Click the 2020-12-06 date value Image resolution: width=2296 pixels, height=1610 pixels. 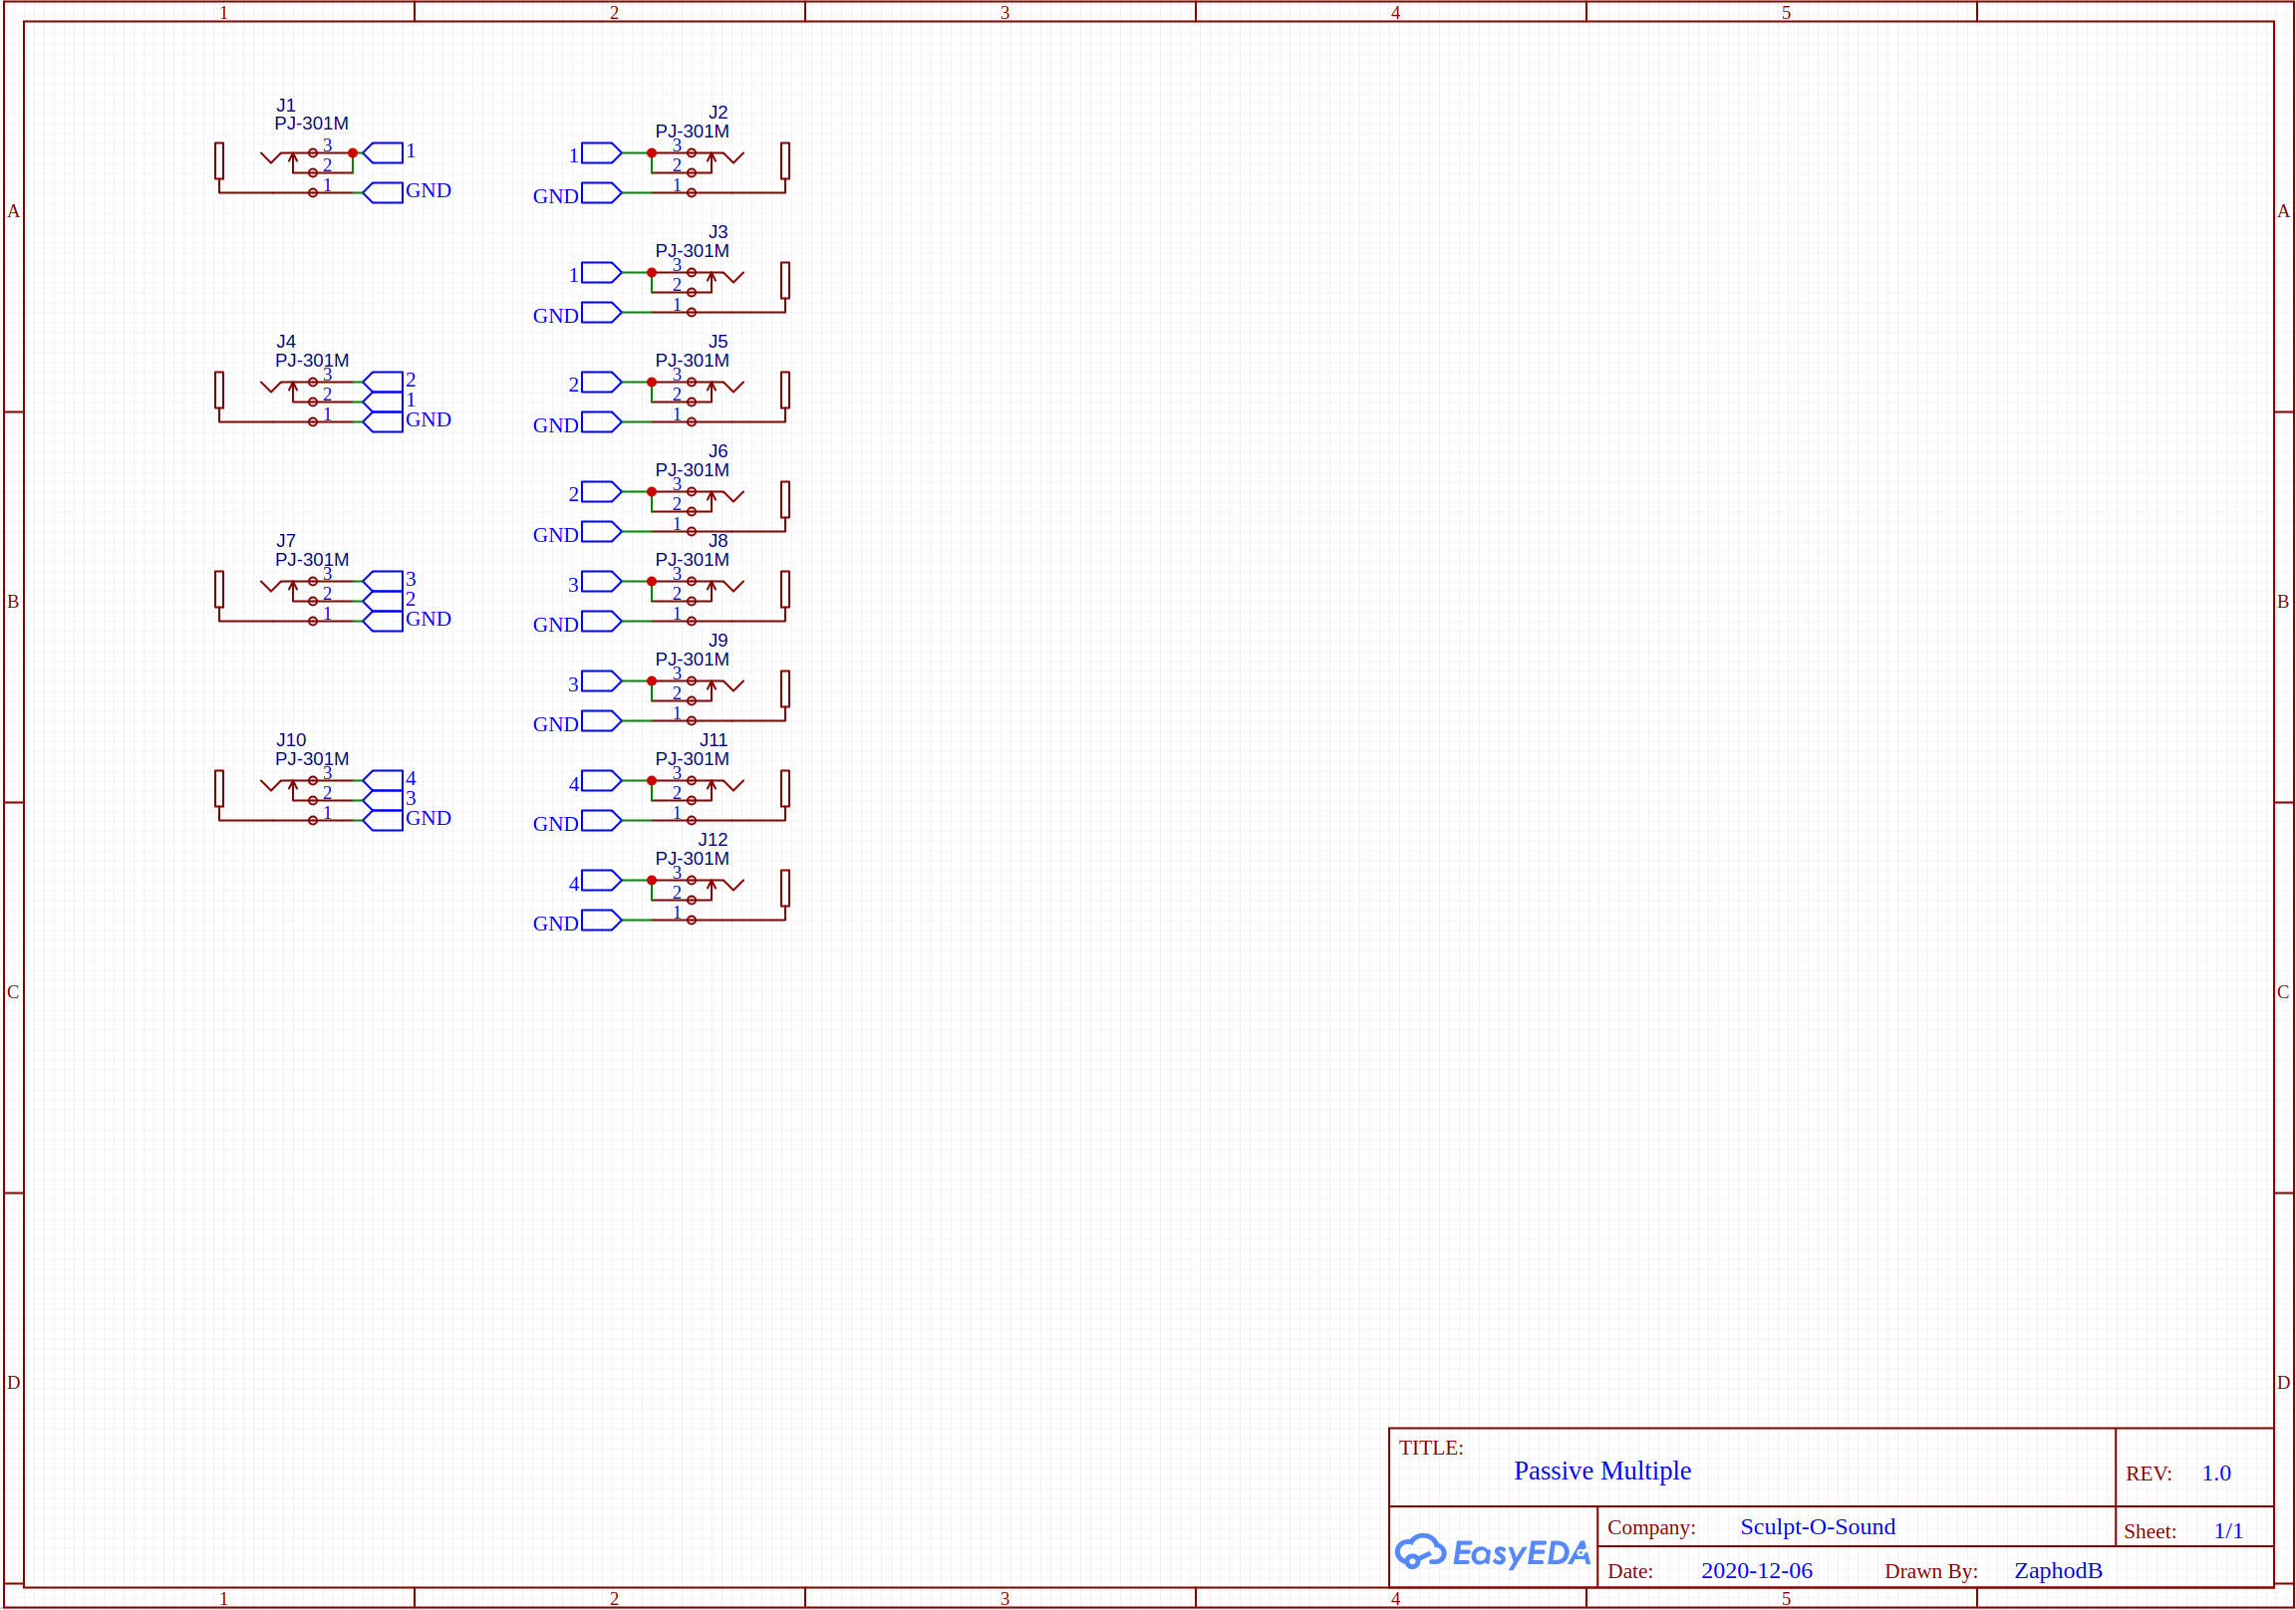[1756, 1571]
